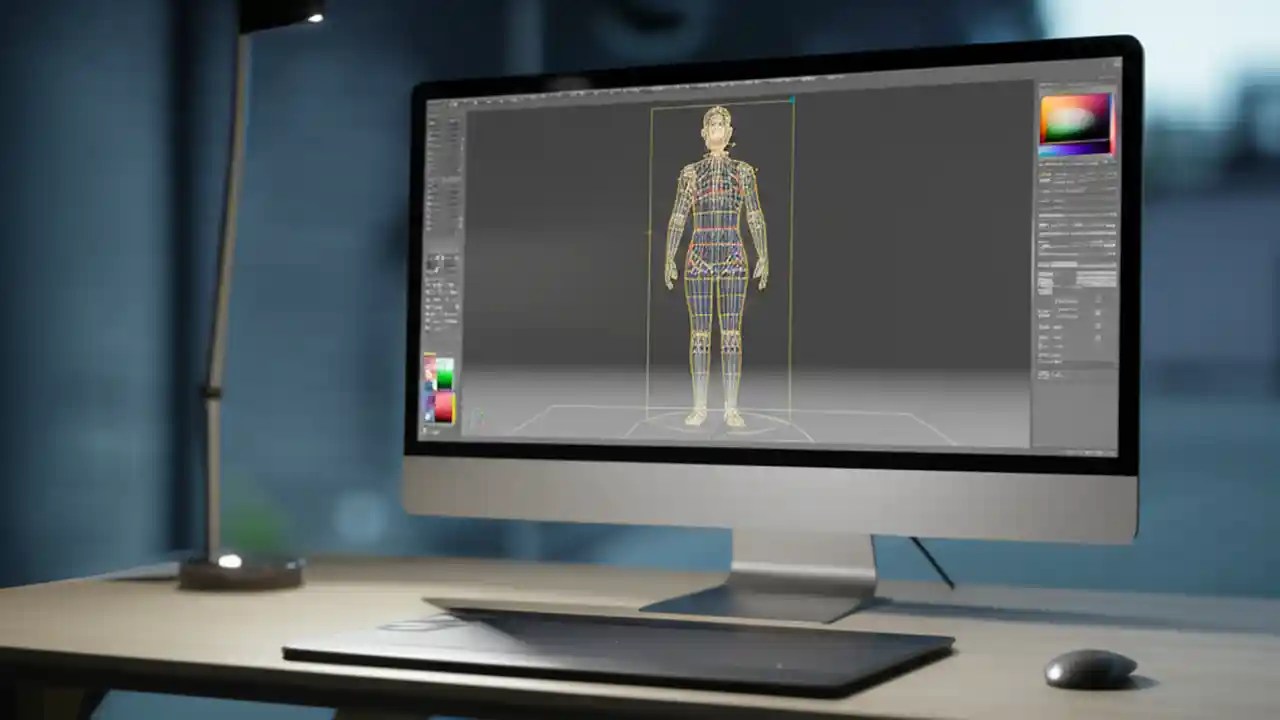Viewport: 1280px width, 720px height.
Task: Switch to the first tab in the top toolbar
Action: point(470,92)
